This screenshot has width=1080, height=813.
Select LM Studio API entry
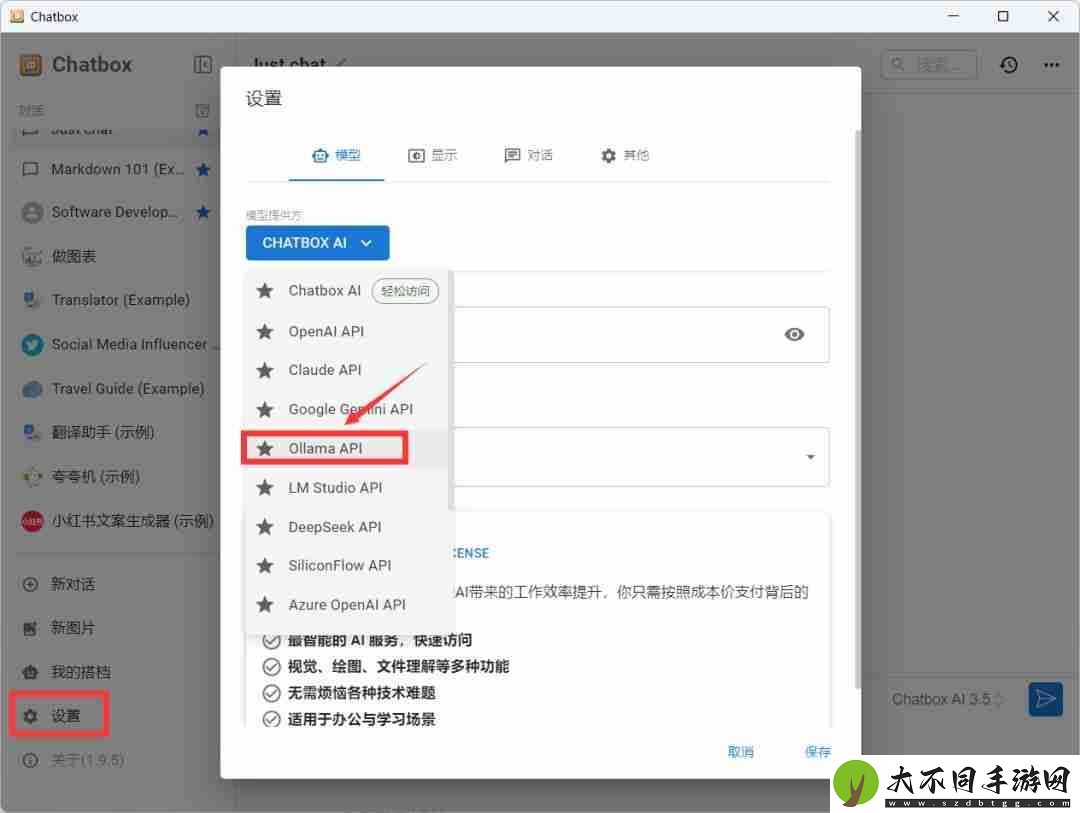[x=346, y=488]
